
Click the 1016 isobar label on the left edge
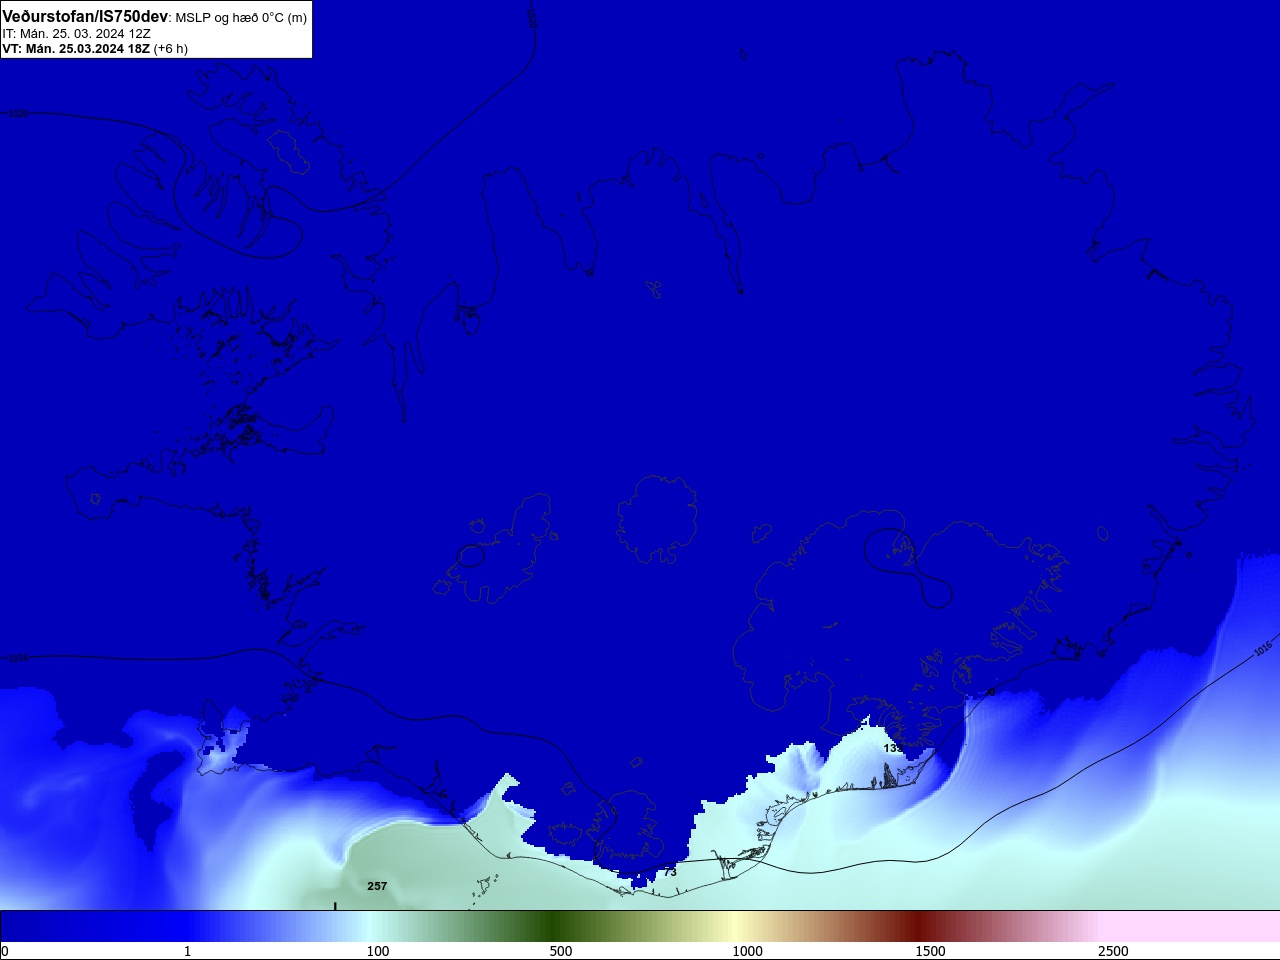click(17, 658)
